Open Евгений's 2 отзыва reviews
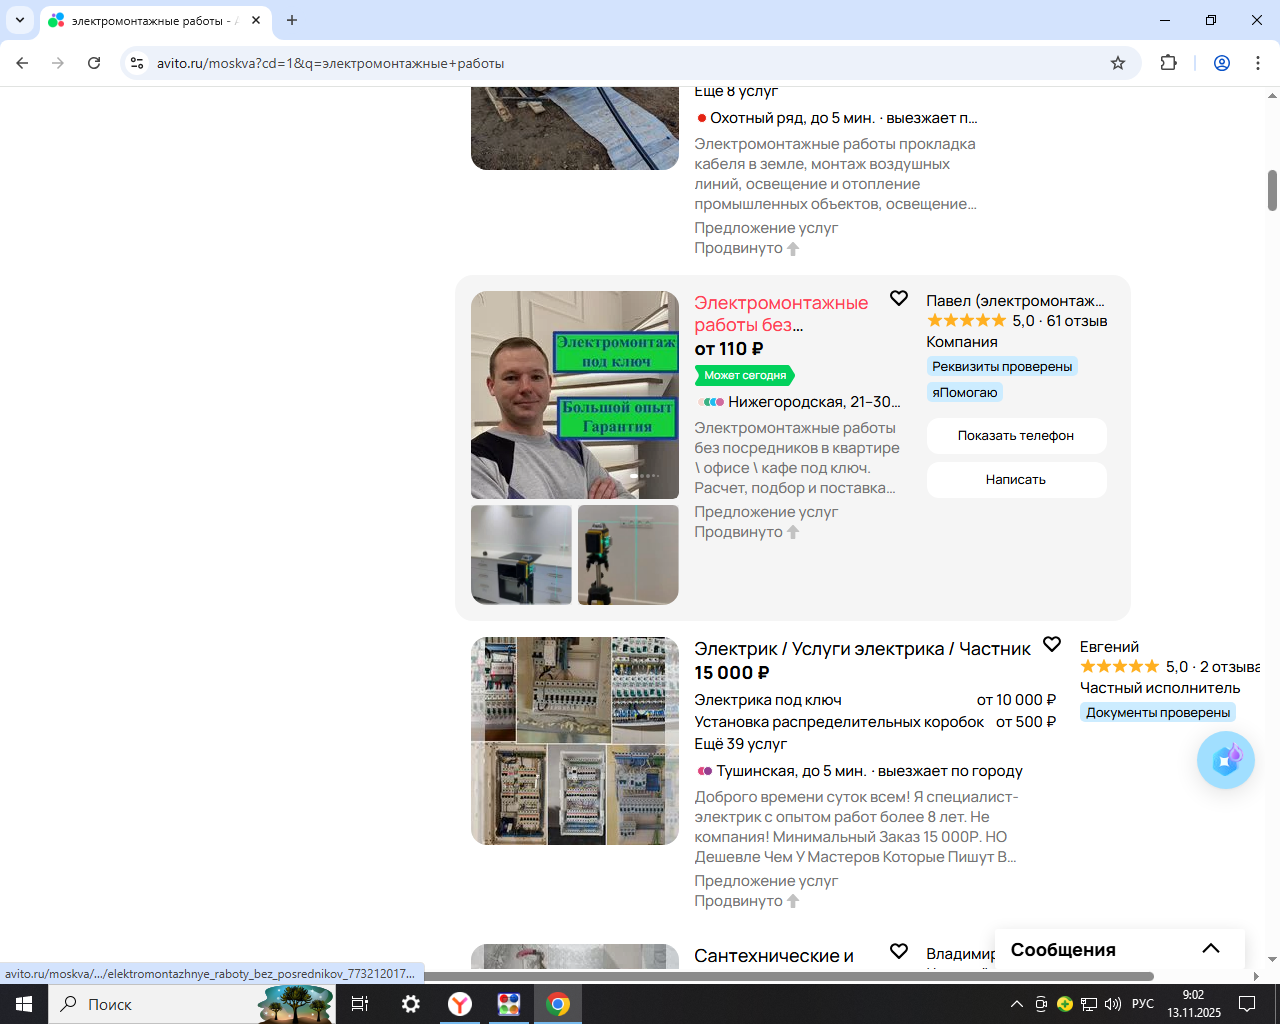The image size is (1280, 1024). pyautogui.click(x=1229, y=667)
